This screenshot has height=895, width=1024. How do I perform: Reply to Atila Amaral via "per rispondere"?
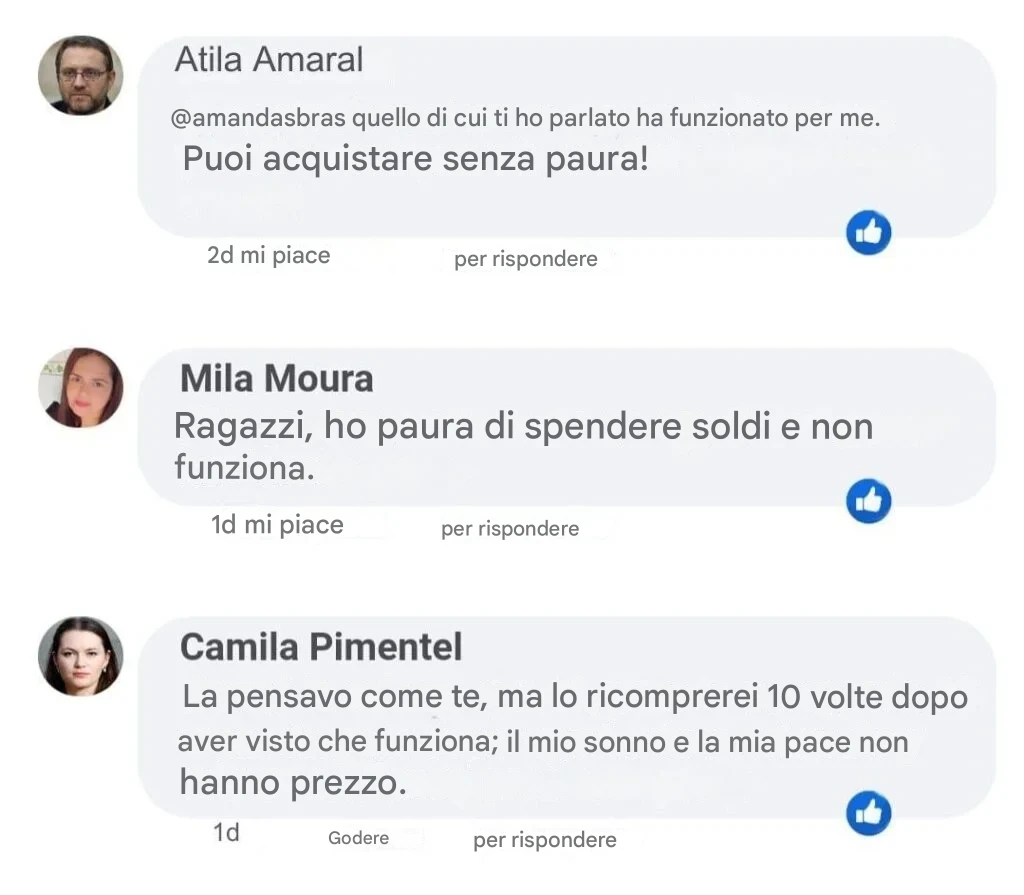tap(525, 260)
